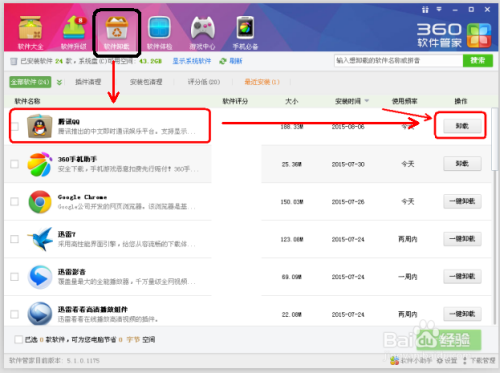Tick the checkbox for Google Chrome
Viewport: 500px width, 373px height.
click(x=14, y=202)
